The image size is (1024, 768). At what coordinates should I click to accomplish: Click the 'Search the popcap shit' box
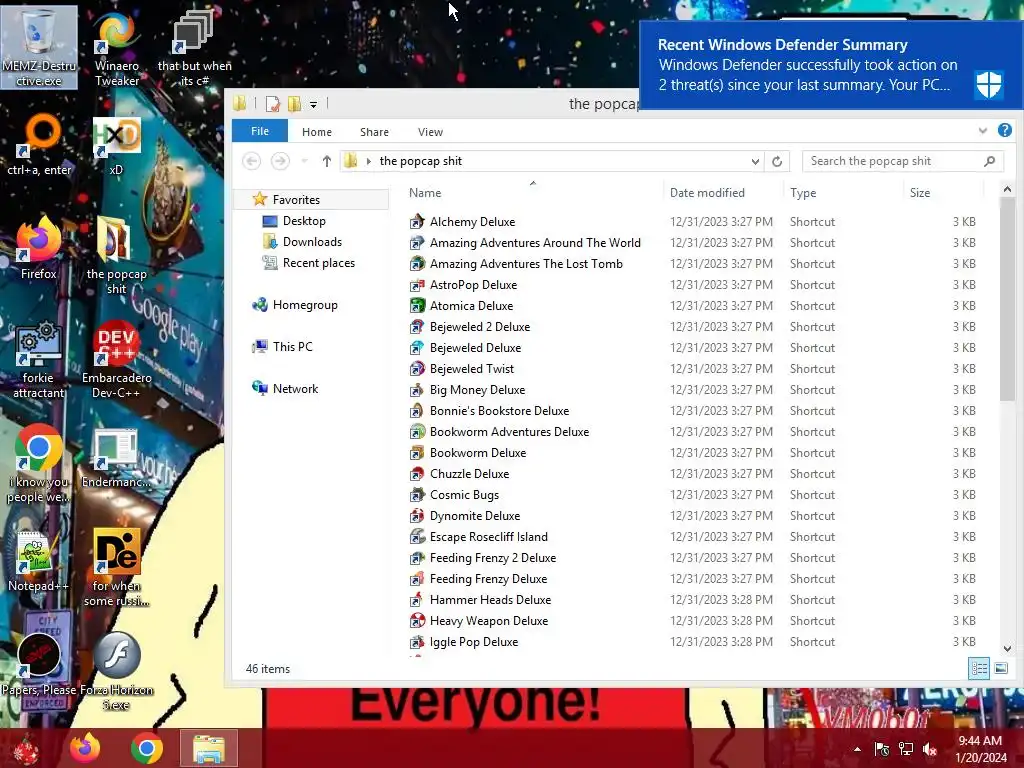pyautogui.click(x=903, y=161)
